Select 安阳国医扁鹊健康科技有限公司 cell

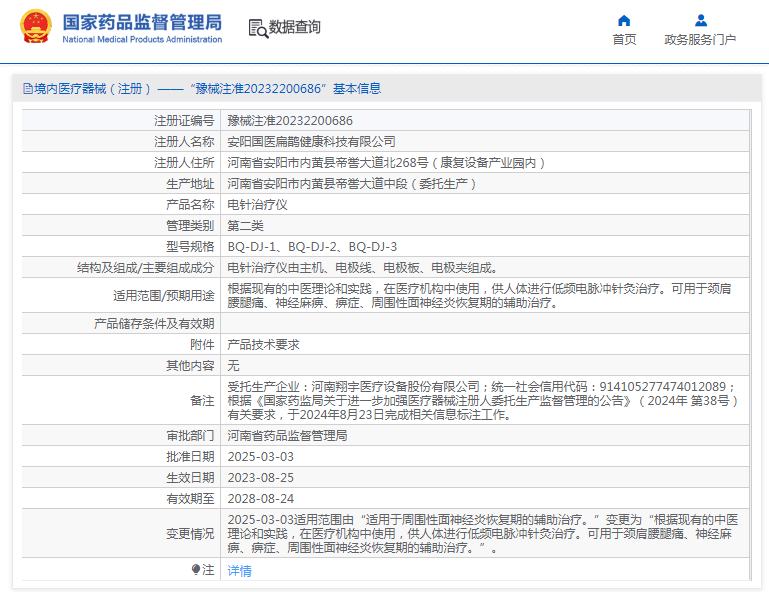point(311,142)
